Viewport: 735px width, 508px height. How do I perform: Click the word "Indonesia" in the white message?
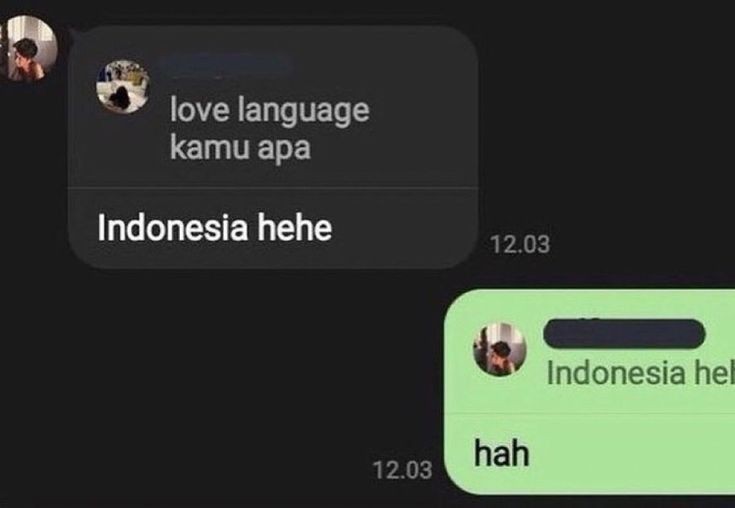pyautogui.click(x=172, y=228)
